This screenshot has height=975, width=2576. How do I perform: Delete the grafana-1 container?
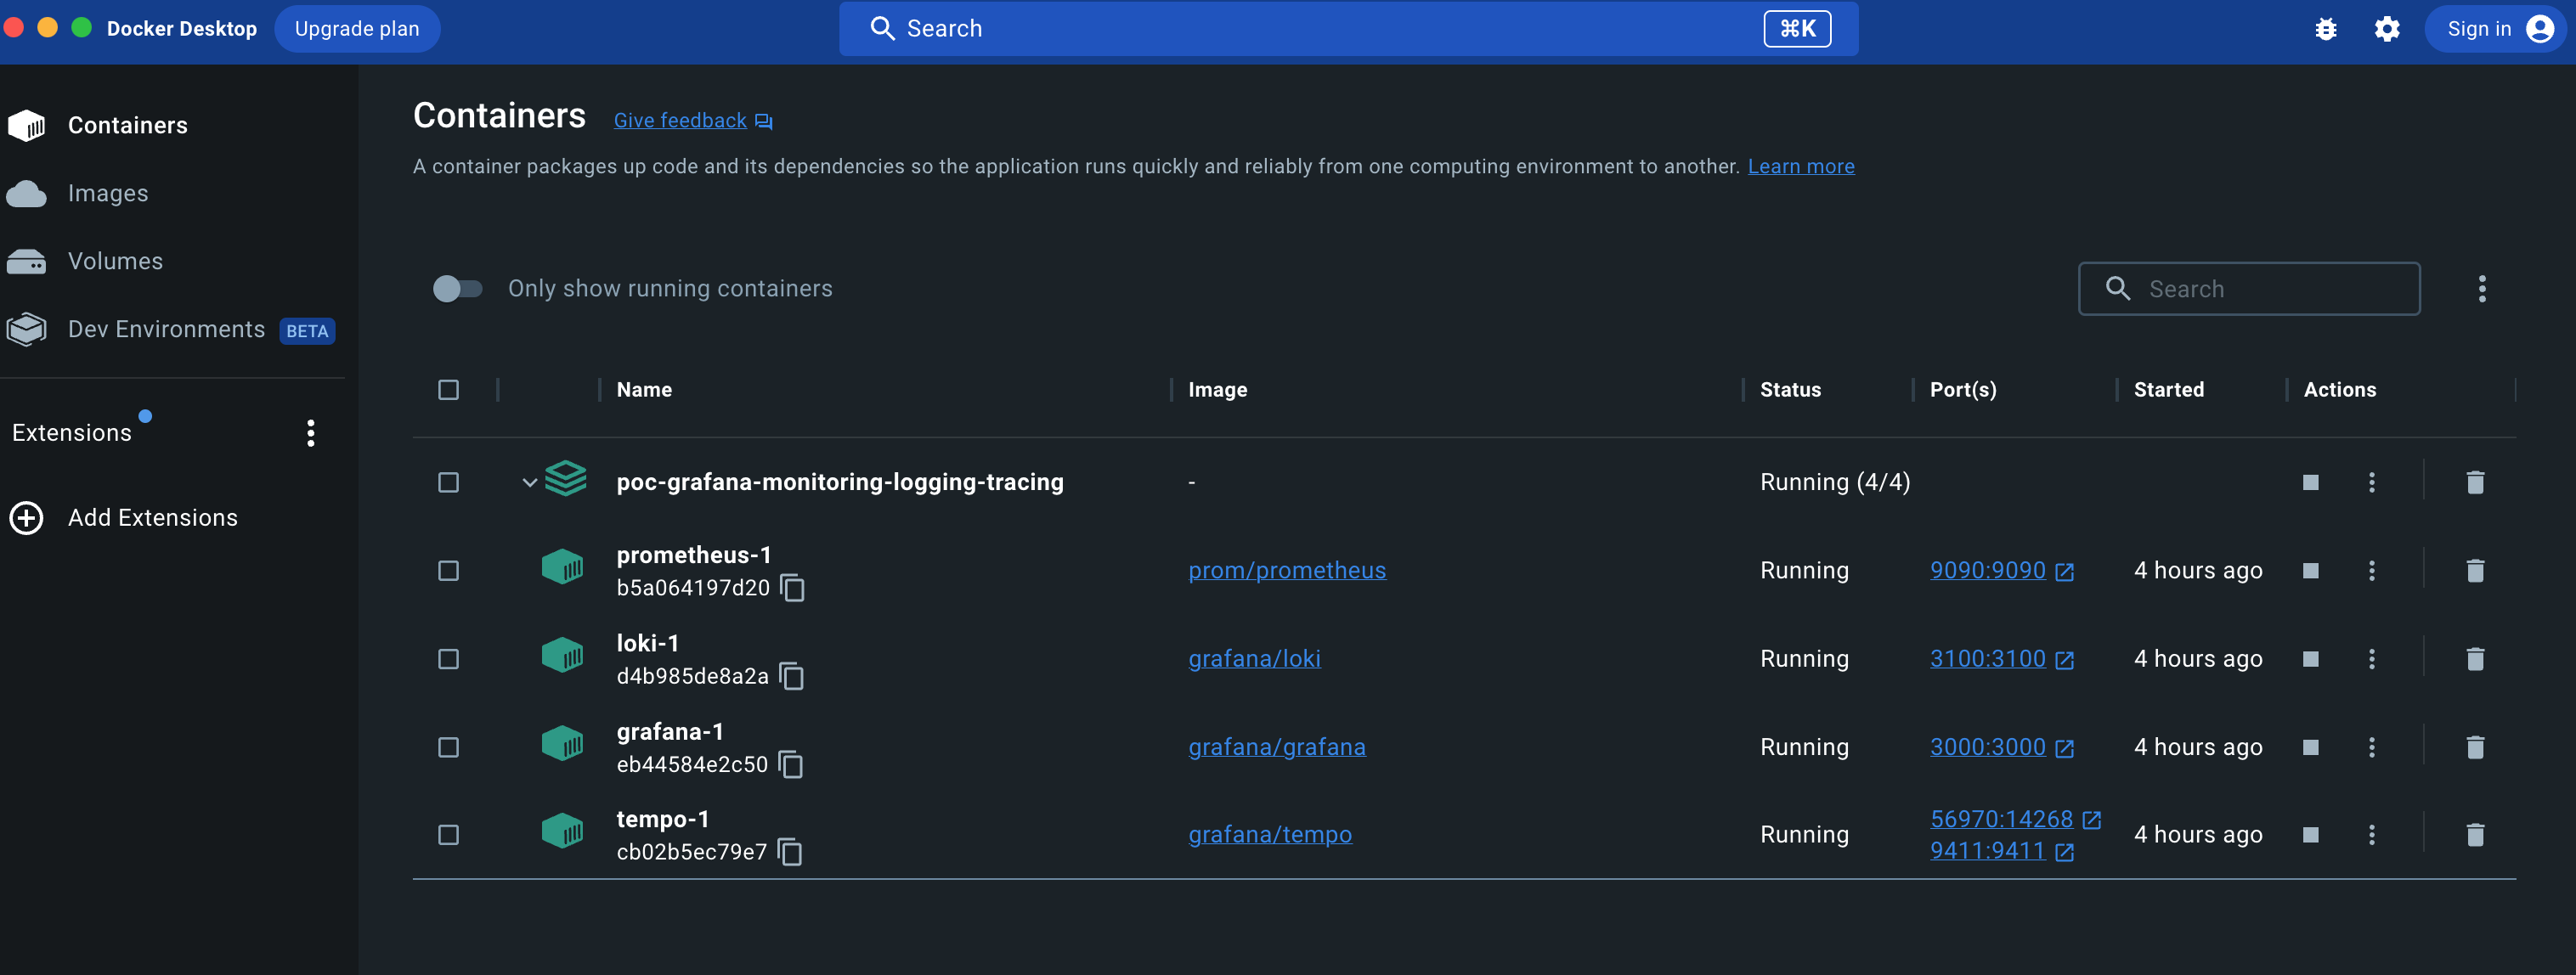click(2474, 747)
